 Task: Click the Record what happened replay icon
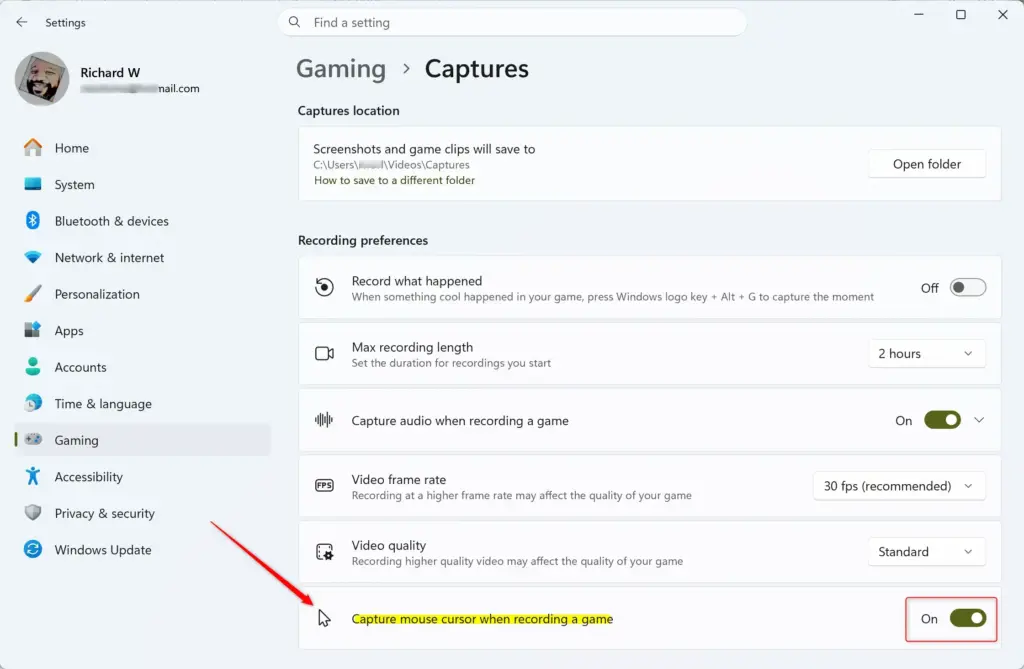pos(324,287)
